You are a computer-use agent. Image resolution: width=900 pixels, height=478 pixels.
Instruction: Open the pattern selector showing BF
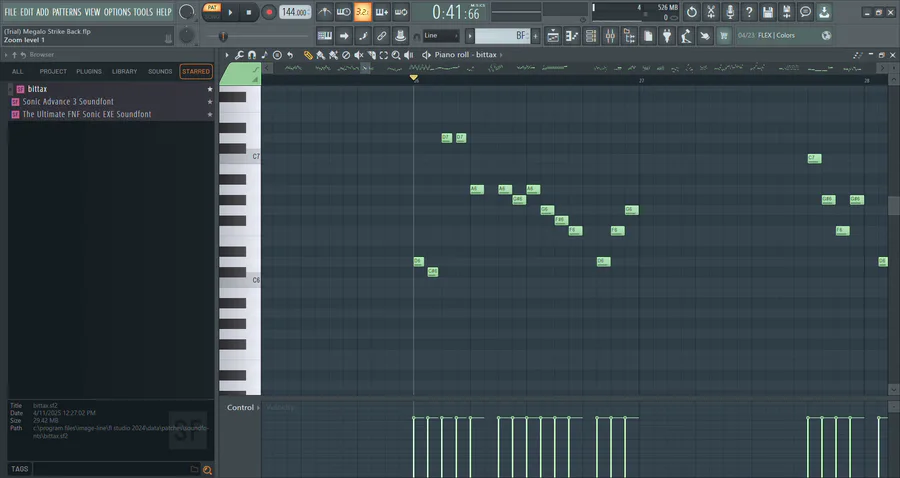tap(502, 36)
